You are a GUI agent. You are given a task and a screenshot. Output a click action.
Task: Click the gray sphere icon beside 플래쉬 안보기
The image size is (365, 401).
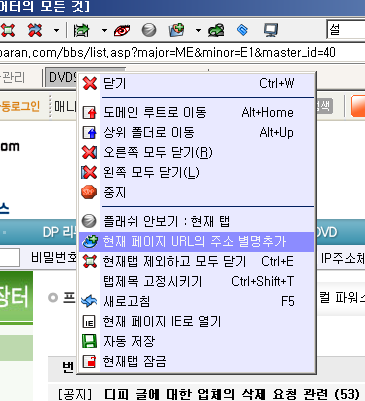tap(89, 221)
